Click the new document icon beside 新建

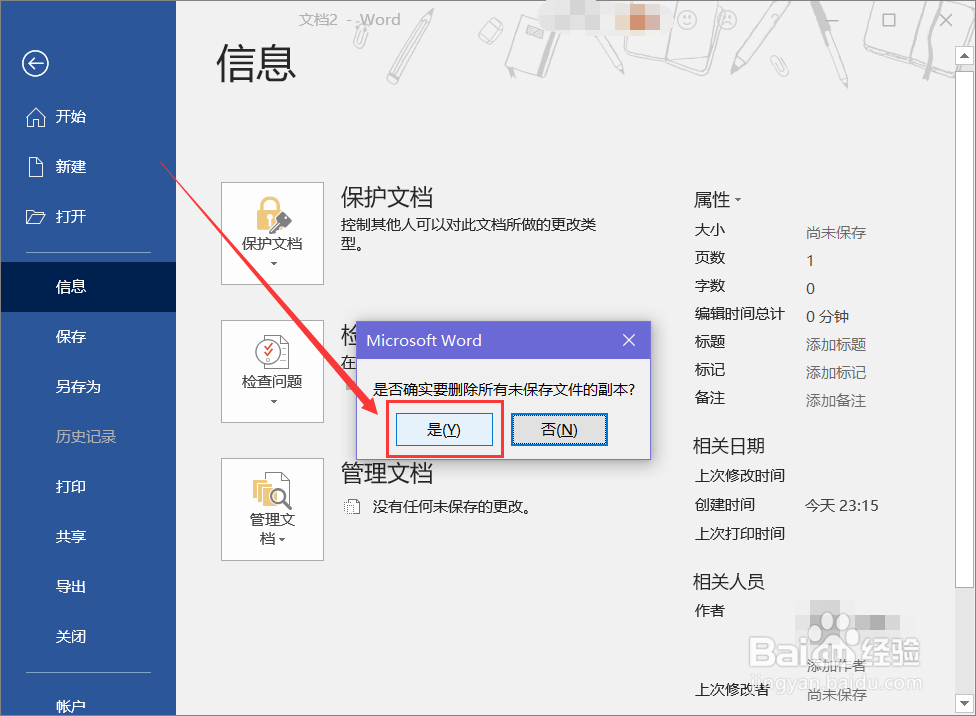click(x=34, y=166)
